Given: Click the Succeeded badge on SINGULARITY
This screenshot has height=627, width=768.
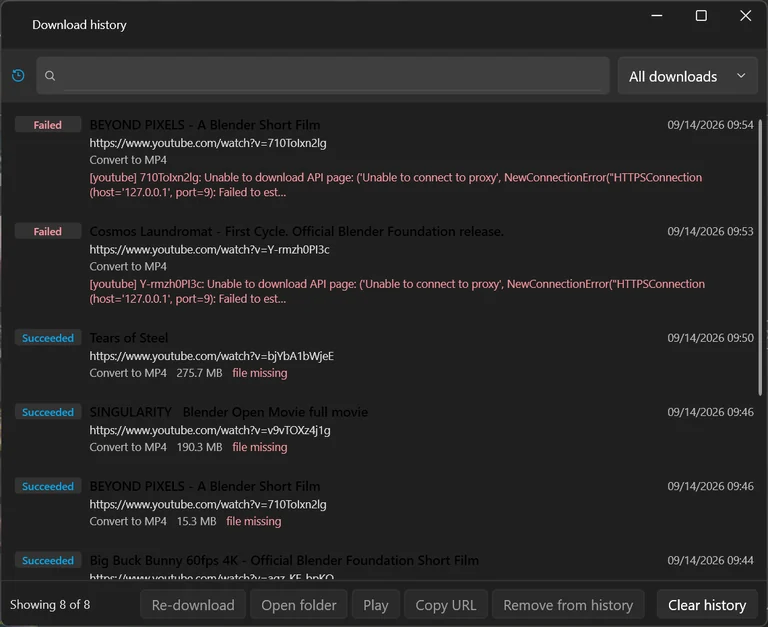Looking at the screenshot, I should click(x=48, y=412).
